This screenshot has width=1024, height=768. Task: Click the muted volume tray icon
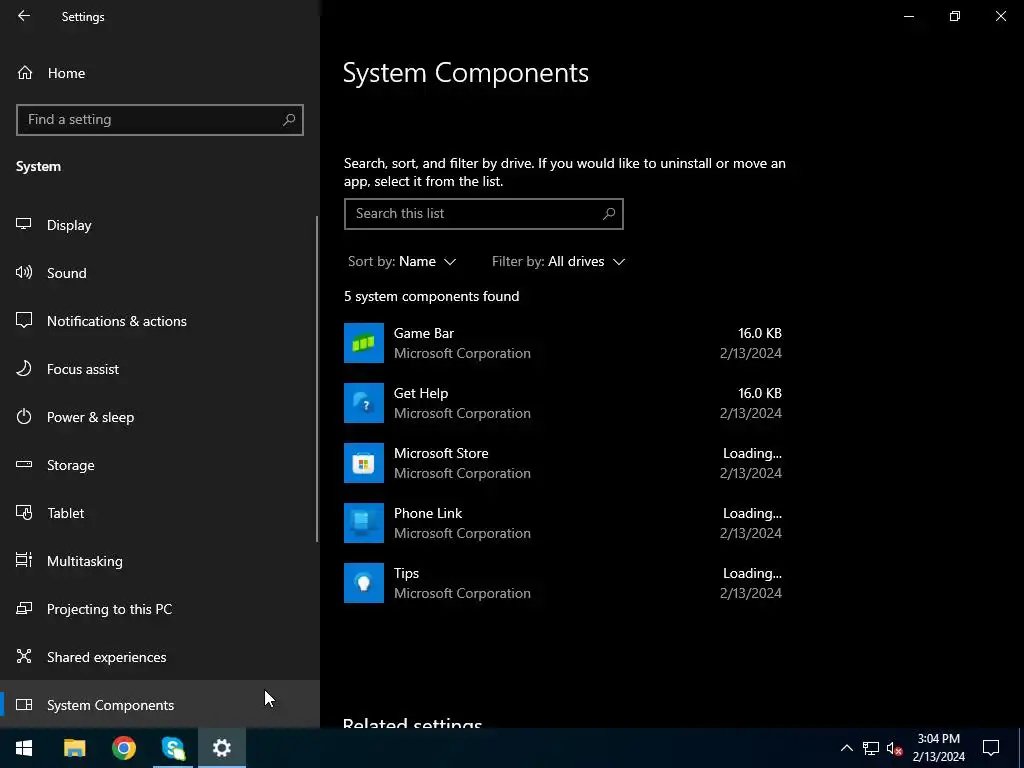tap(895, 748)
